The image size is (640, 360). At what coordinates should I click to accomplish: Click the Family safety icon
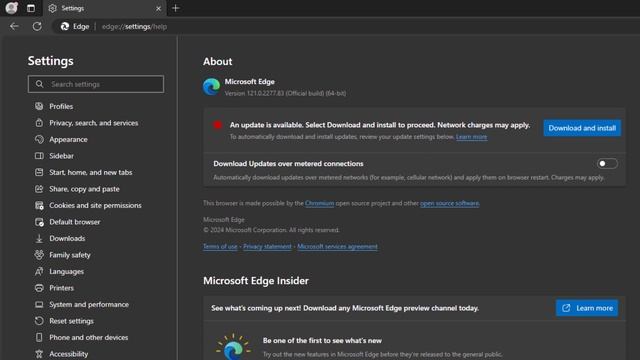(39, 255)
